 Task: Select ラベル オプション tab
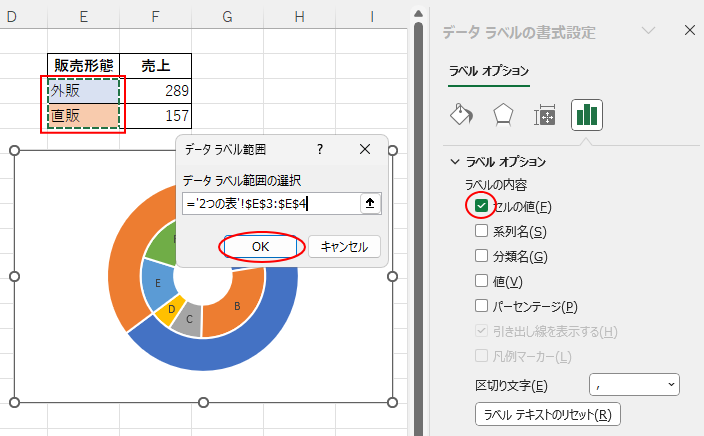[489, 71]
